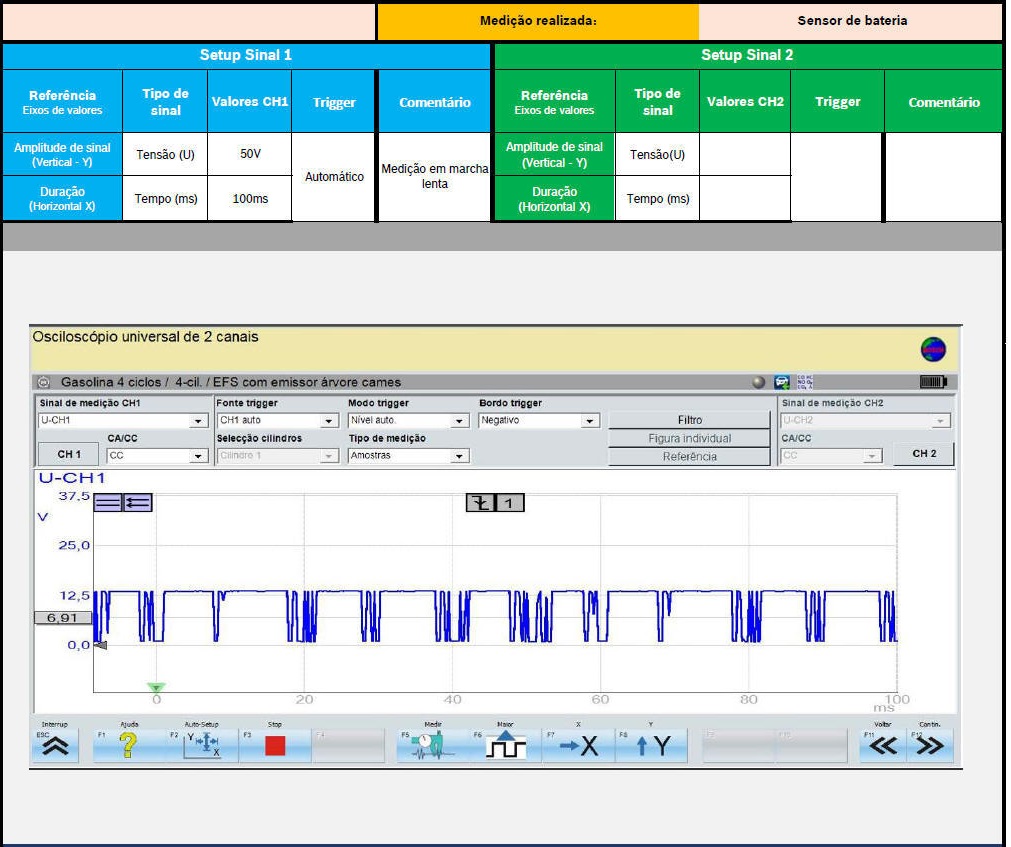
Task: Select the Maior waveform enlarge icon
Action: [x=505, y=745]
